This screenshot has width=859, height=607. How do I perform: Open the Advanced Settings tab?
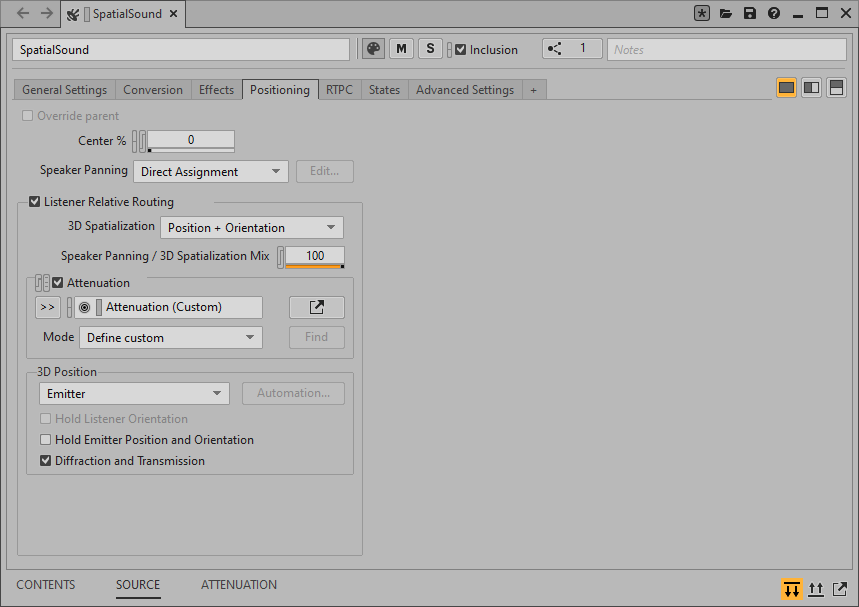[464, 90]
